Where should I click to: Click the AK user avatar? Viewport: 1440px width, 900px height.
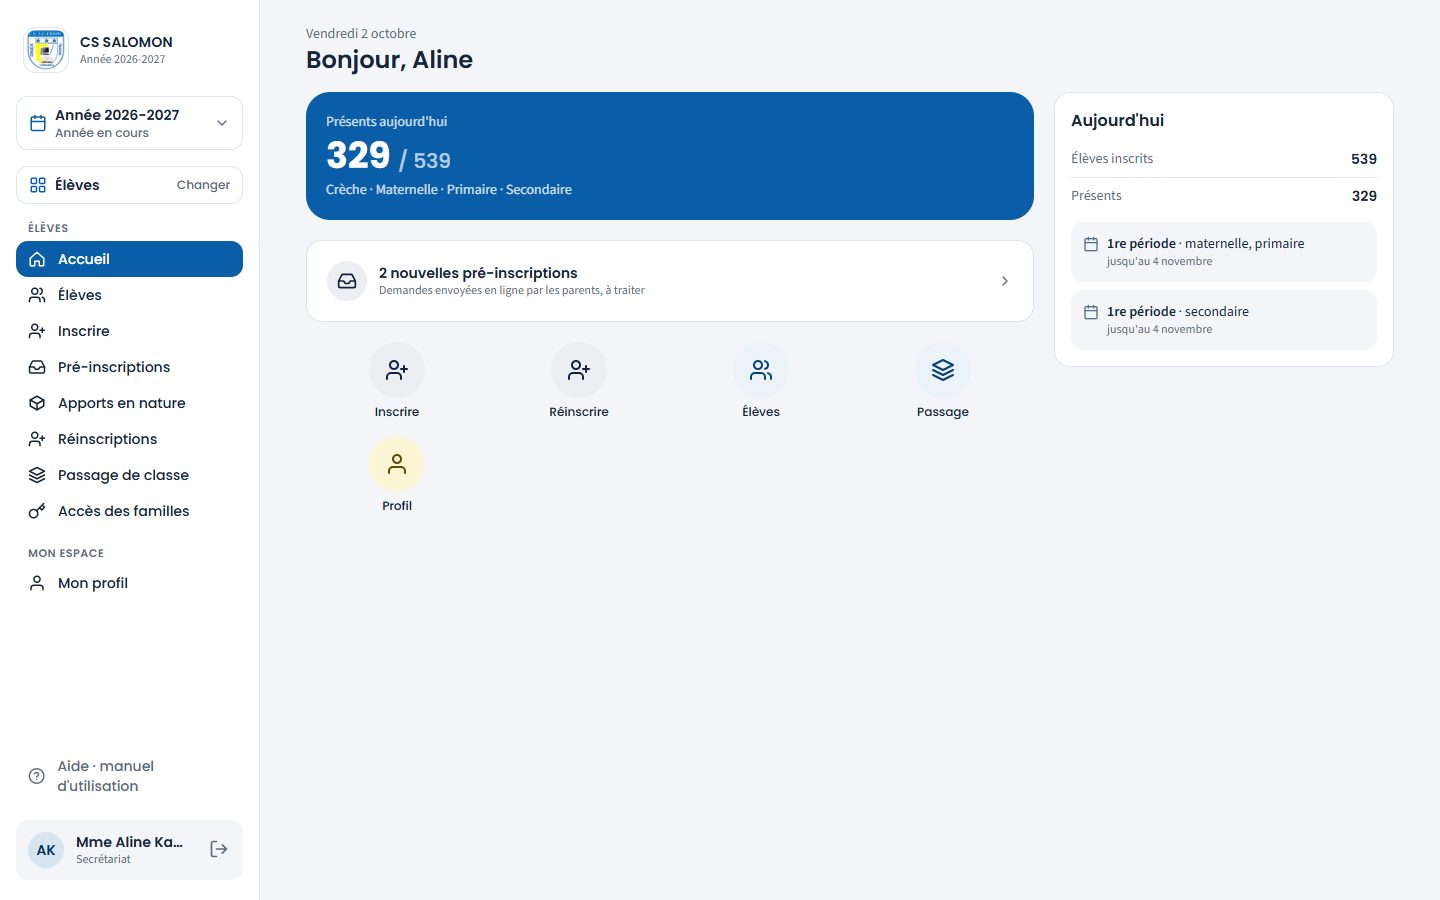pyautogui.click(x=46, y=850)
